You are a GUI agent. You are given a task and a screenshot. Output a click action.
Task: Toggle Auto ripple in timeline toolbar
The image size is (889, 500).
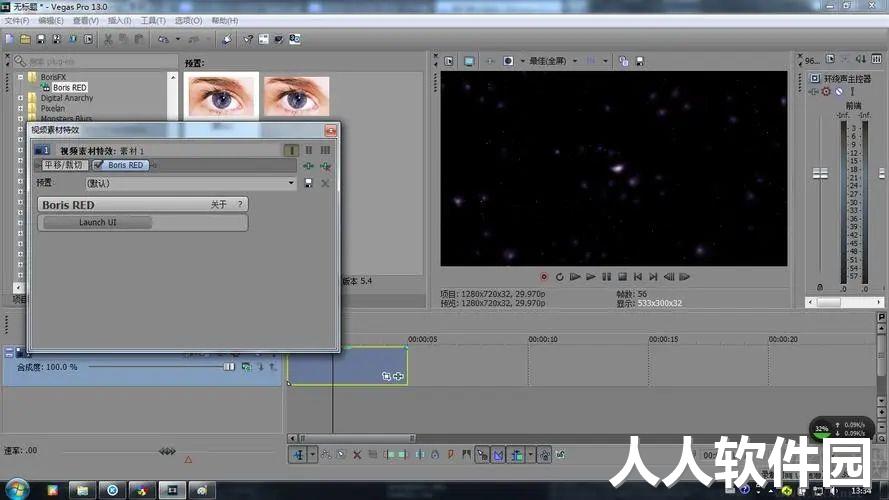tap(517, 455)
